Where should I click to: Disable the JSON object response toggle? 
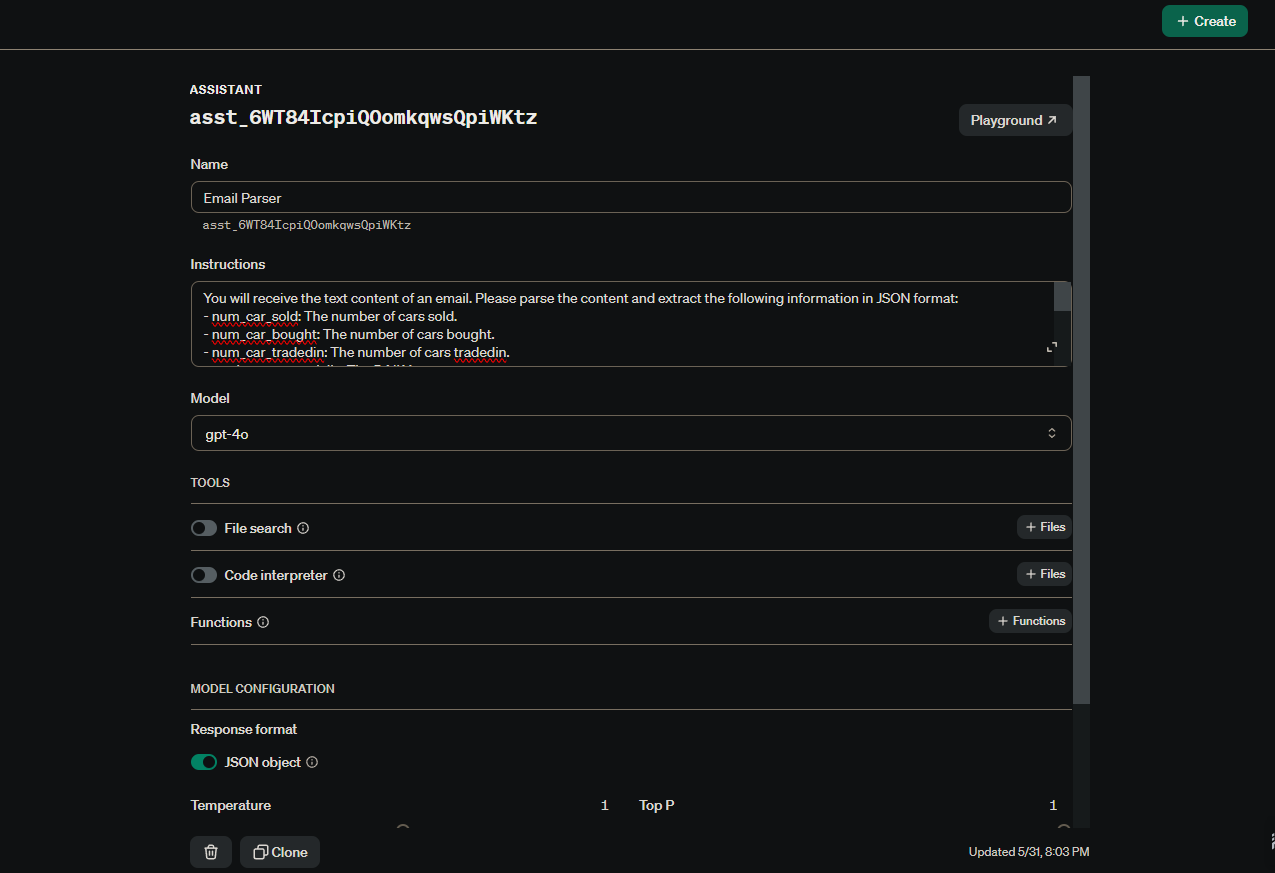204,762
